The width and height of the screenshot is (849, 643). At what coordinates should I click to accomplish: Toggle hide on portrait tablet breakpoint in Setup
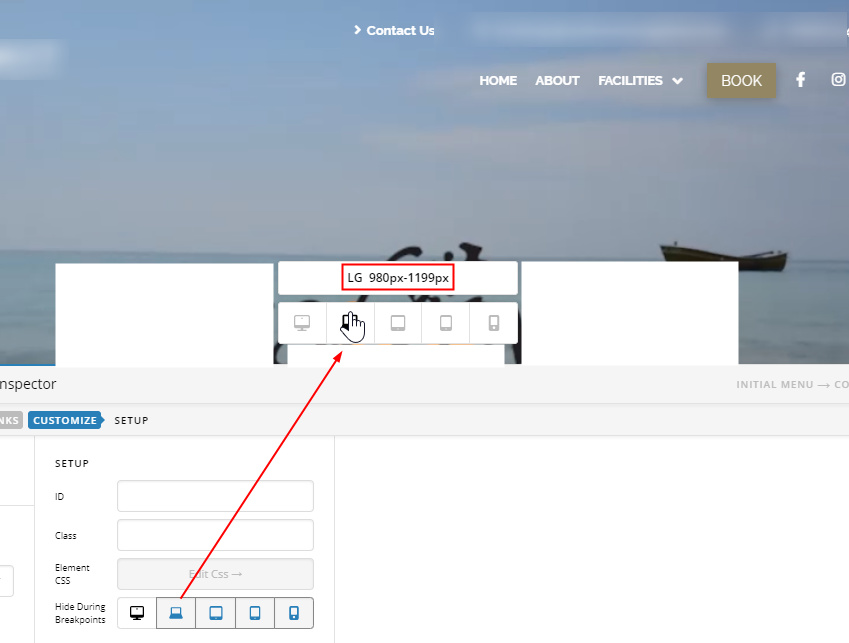point(255,613)
